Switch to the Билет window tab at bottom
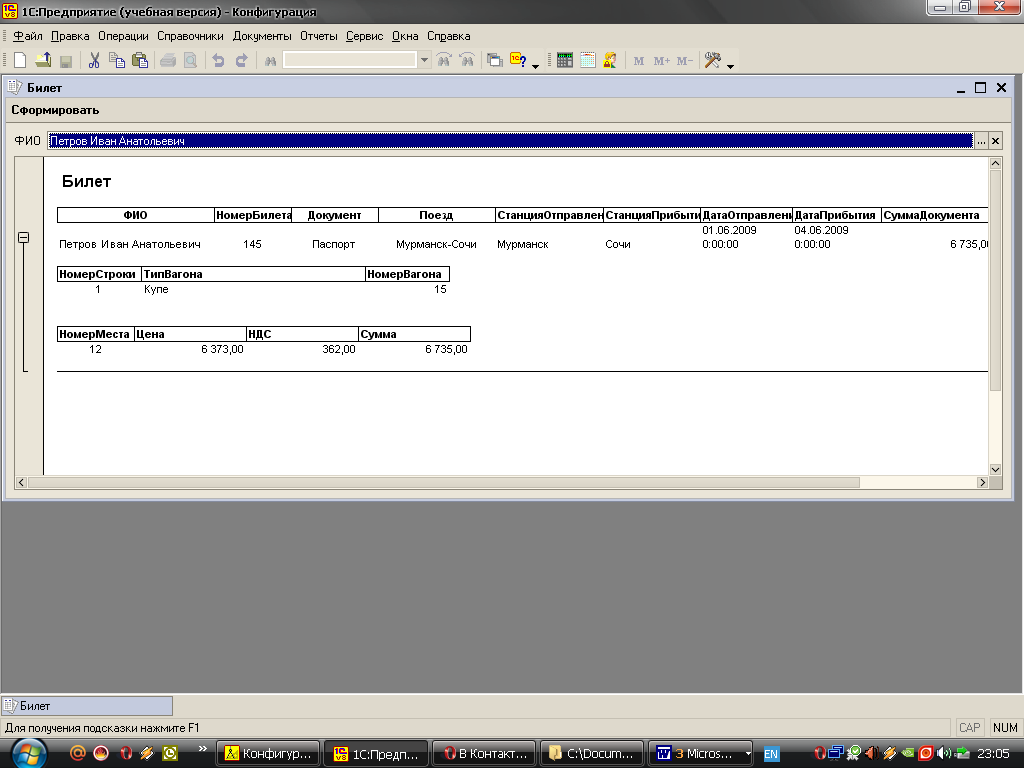This screenshot has height=768, width=1024. point(86,706)
